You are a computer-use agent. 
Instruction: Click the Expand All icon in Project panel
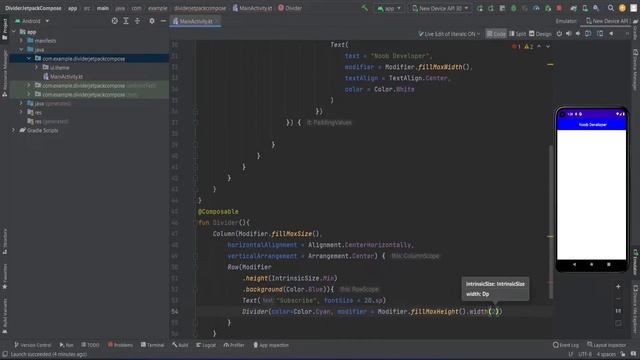pyautogui.click(x=126, y=21)
